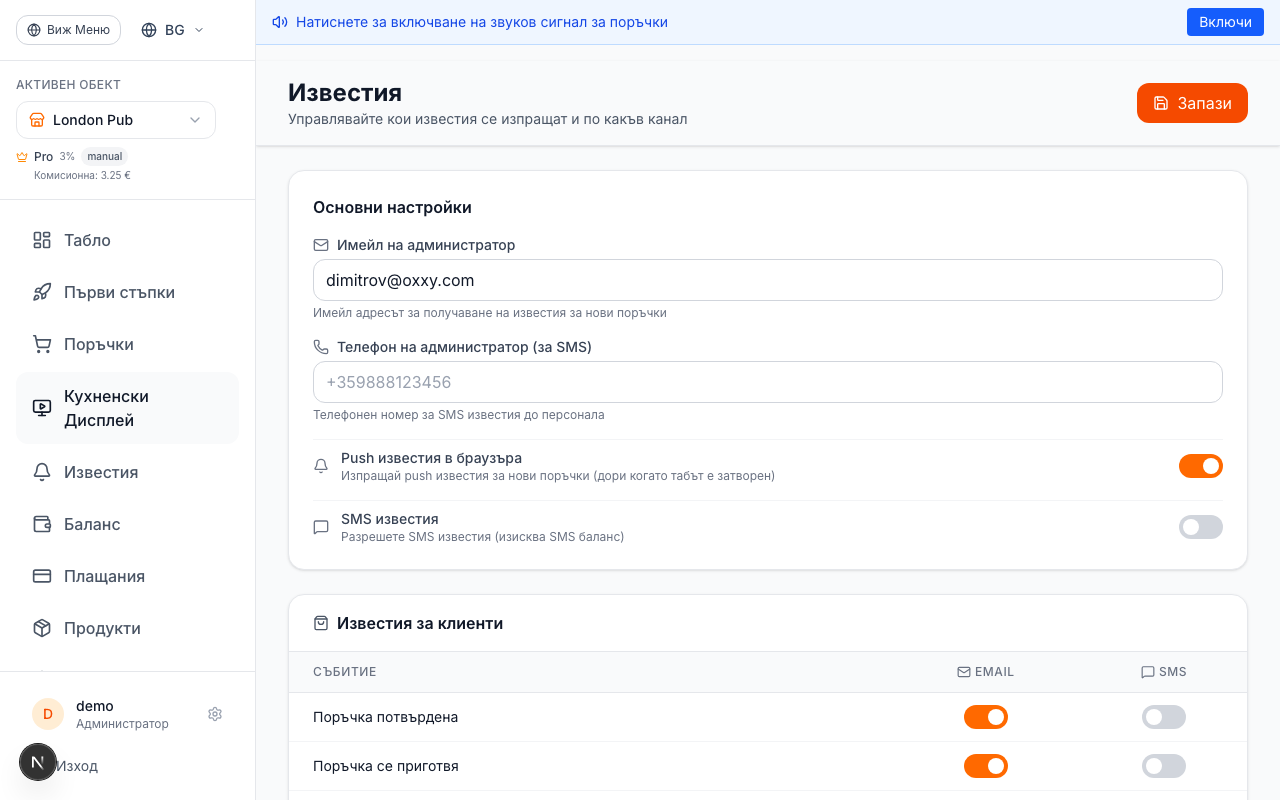1280x800 pixels.
Task: Open Кухненски Дисплей screen icon
Action: (x=41, y=407)
